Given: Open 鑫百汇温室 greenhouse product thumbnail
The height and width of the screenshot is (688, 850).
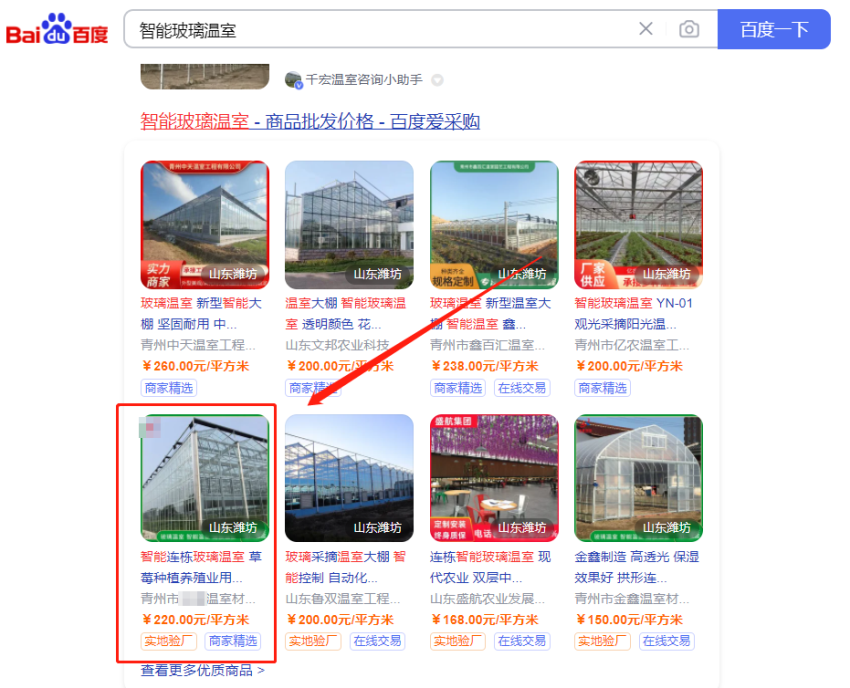Looking at the screenshot, I should point(494,224).
